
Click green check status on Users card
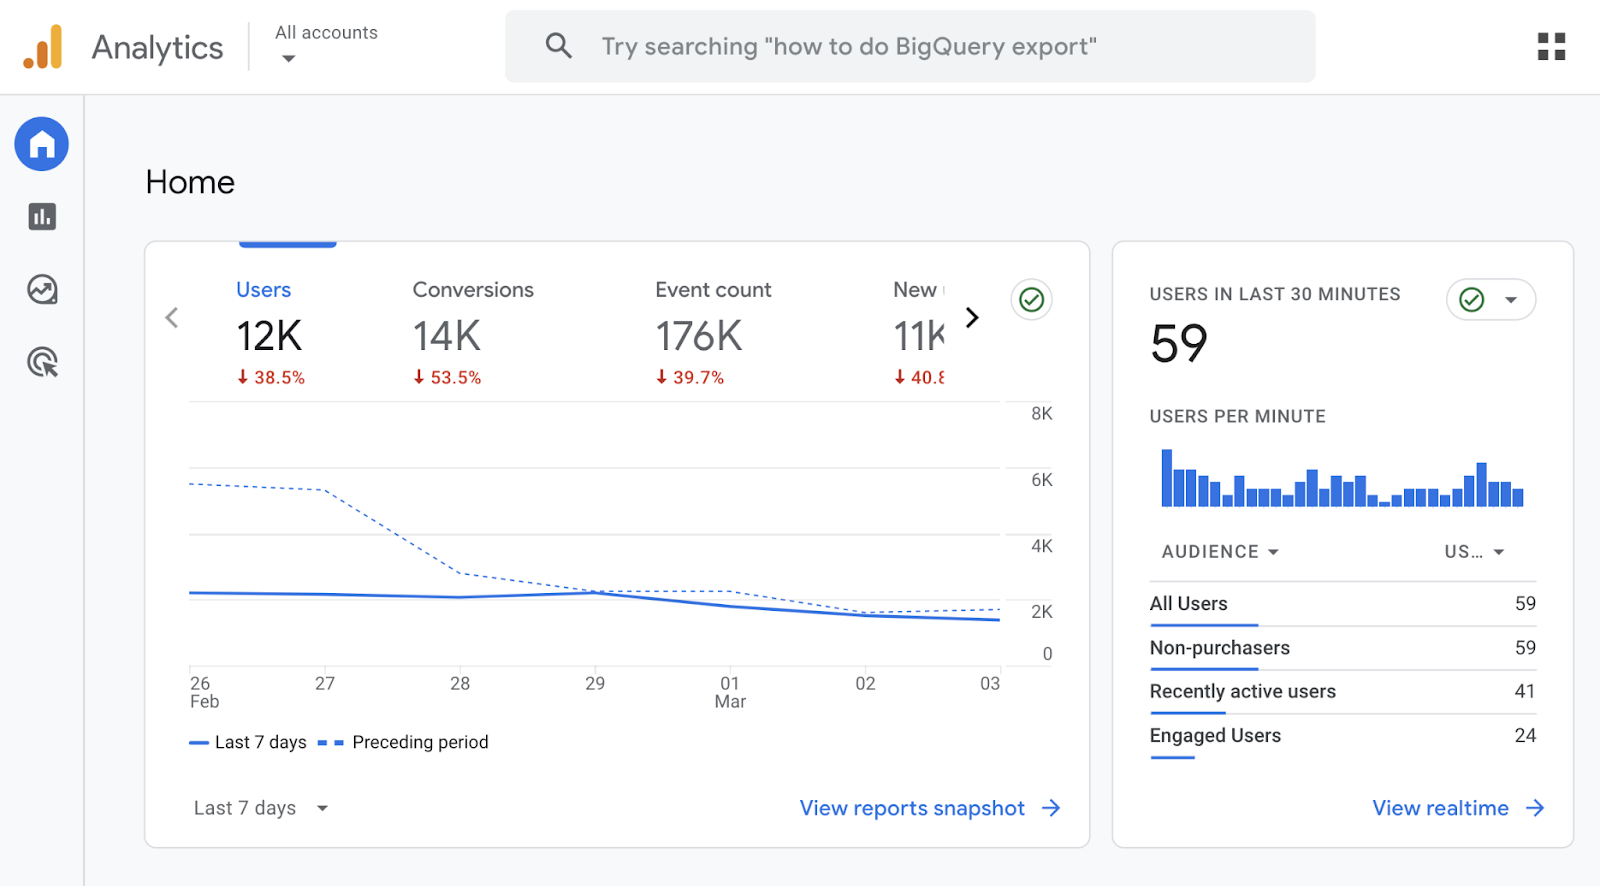click(x=1031, y=300)
